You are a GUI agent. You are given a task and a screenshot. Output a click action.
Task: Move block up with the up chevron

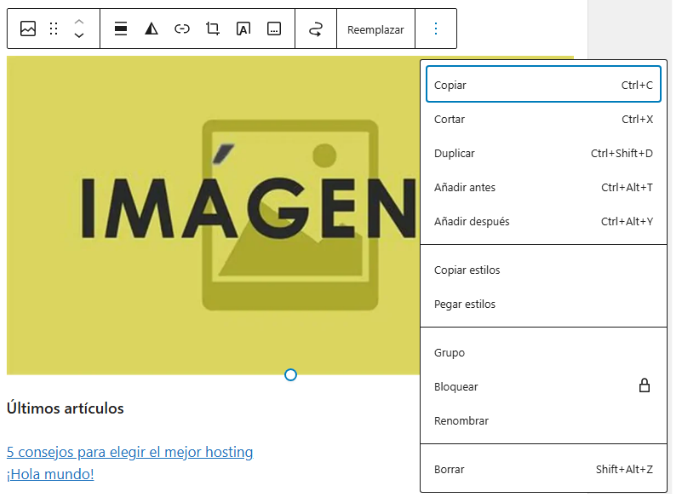coord(79,22)
